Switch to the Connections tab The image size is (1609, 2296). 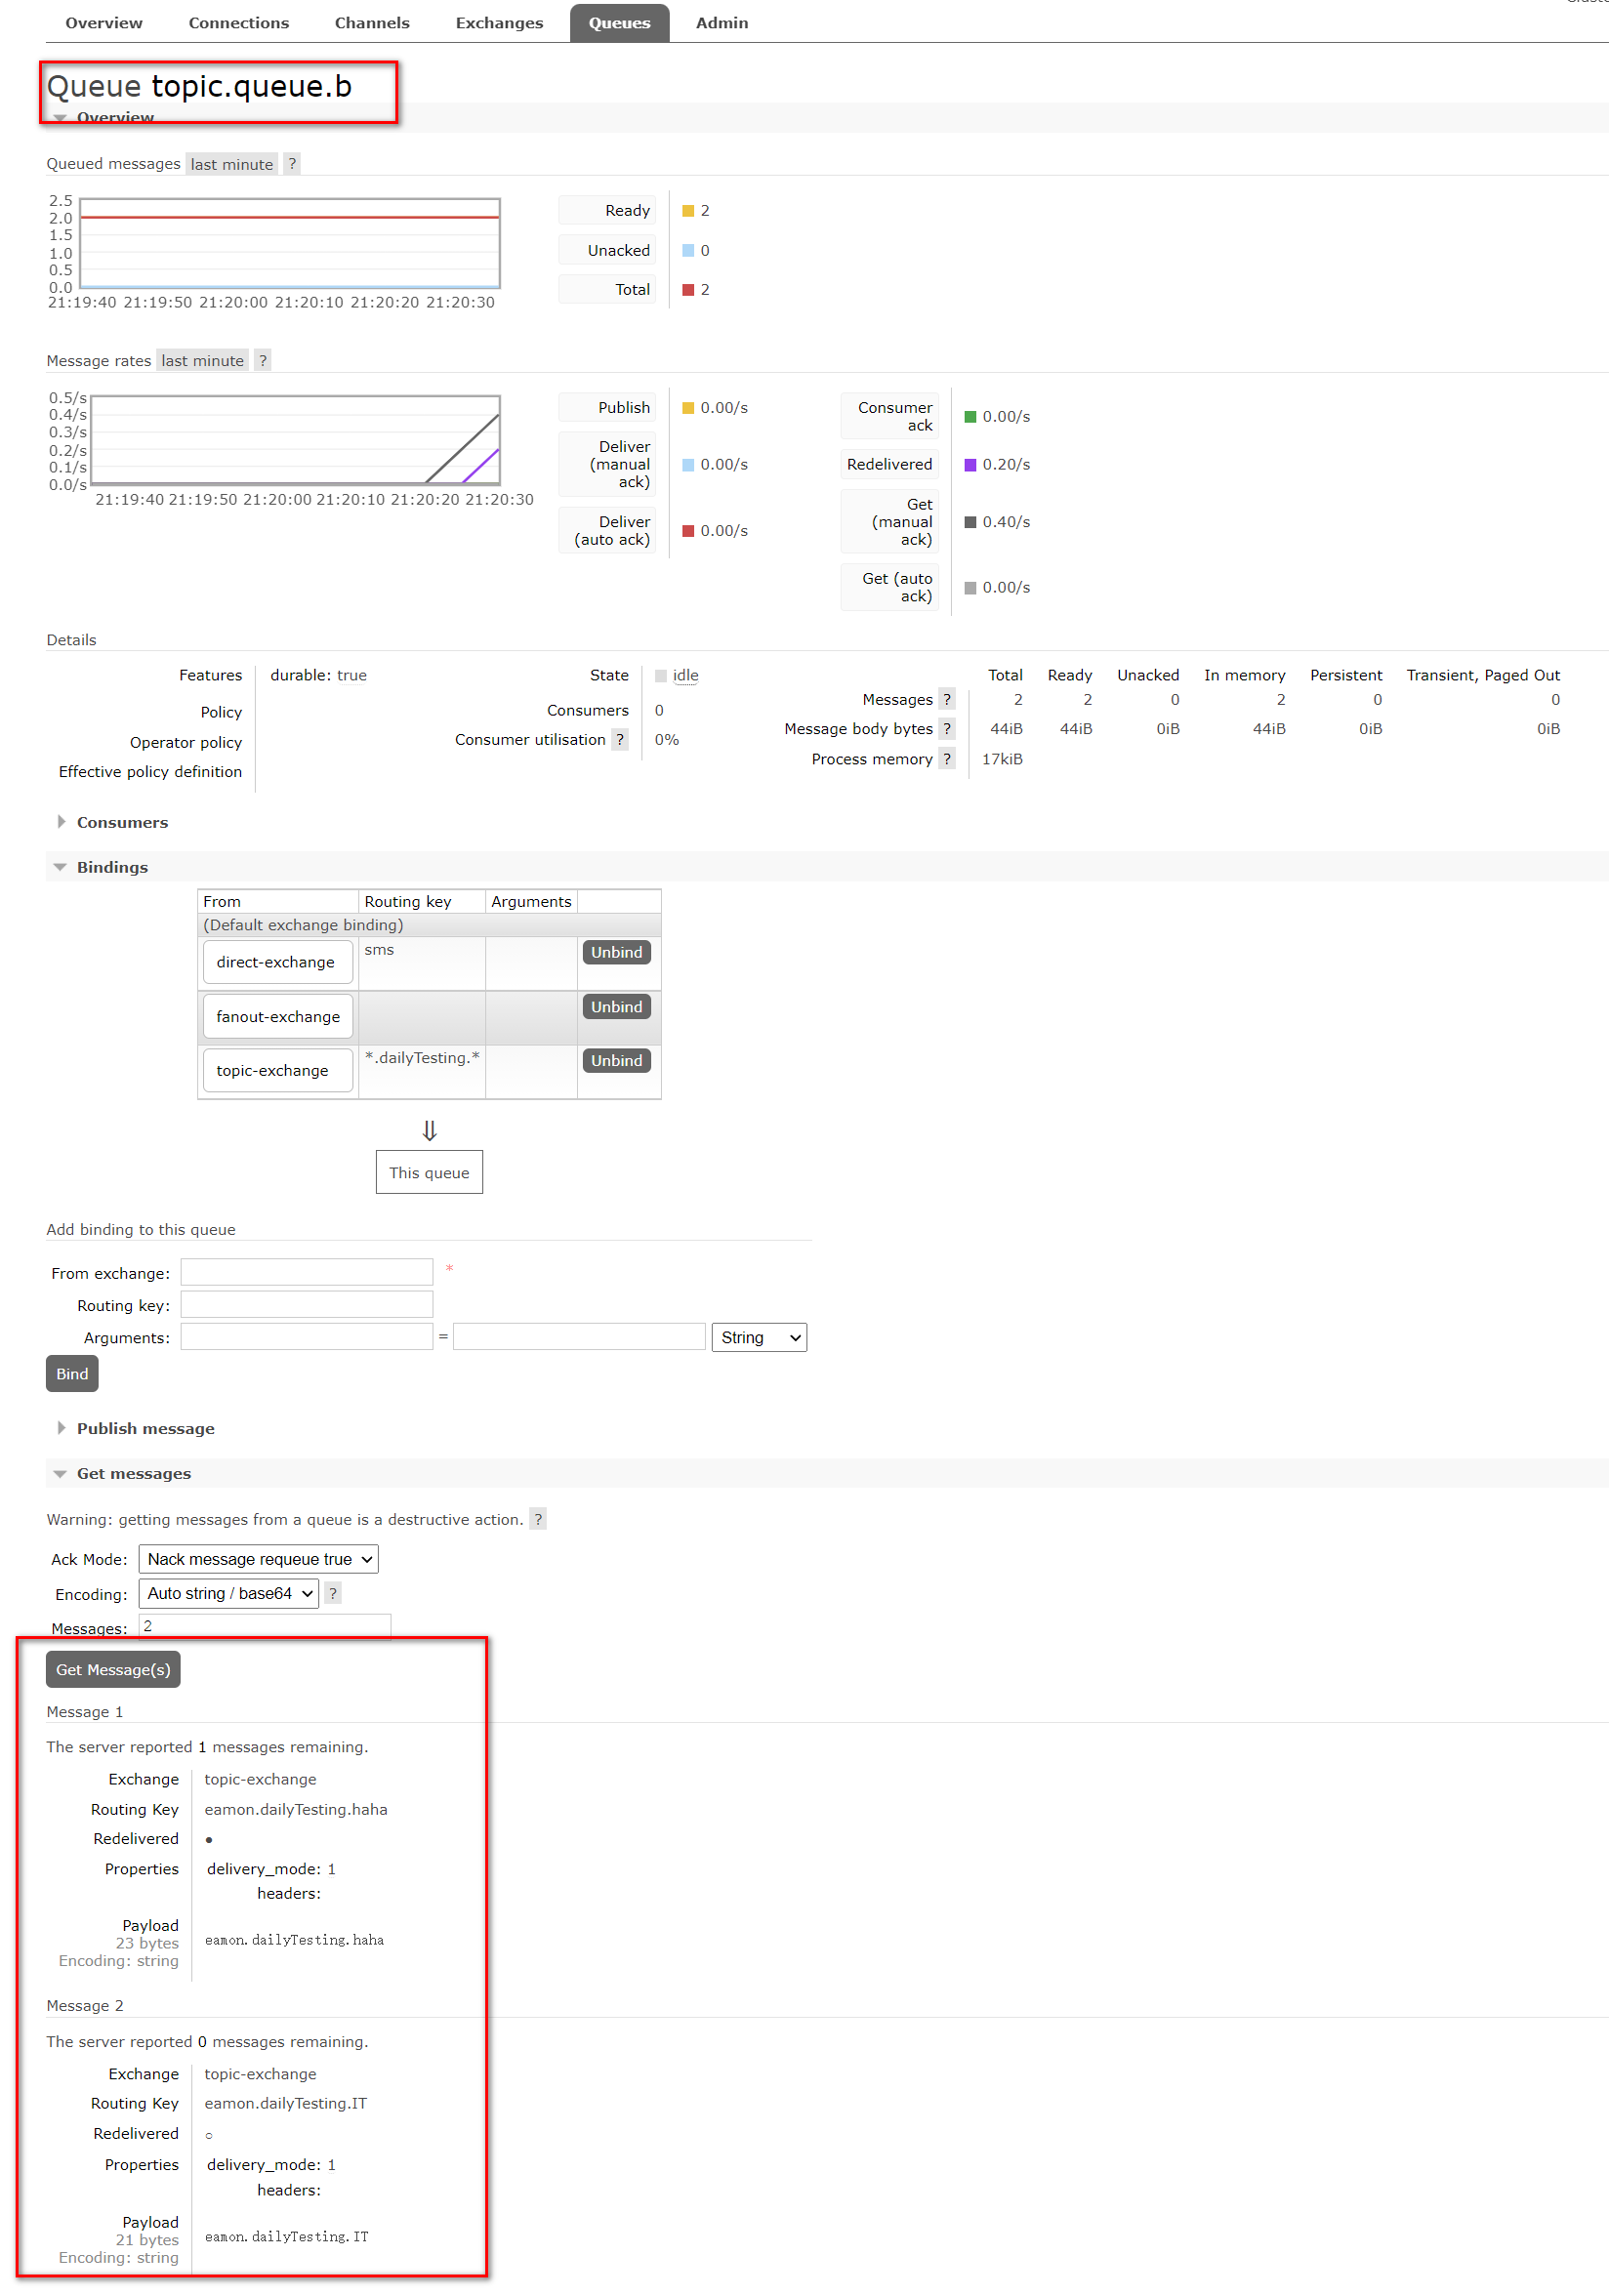pos(239,23)
